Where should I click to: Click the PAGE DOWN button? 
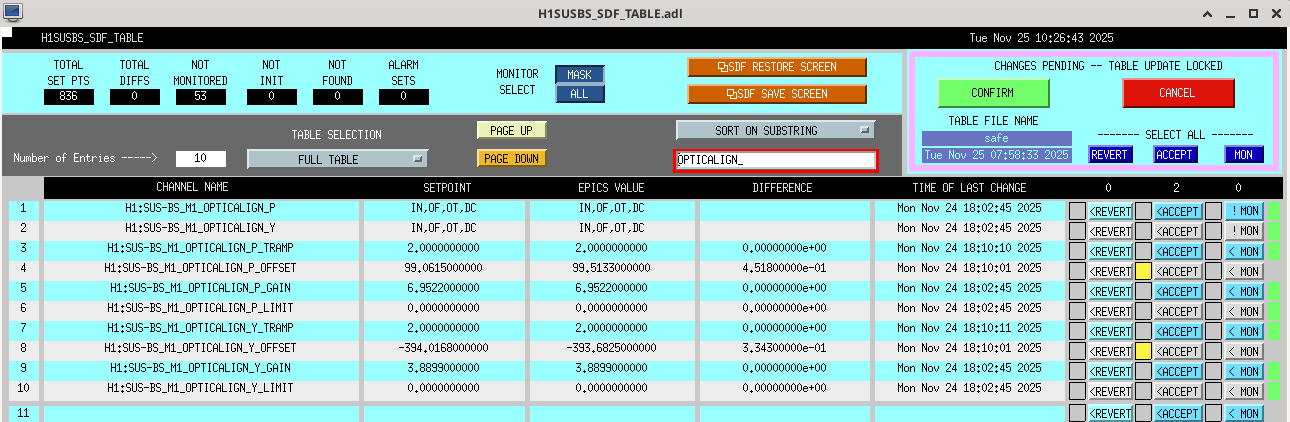pos(511,158)
